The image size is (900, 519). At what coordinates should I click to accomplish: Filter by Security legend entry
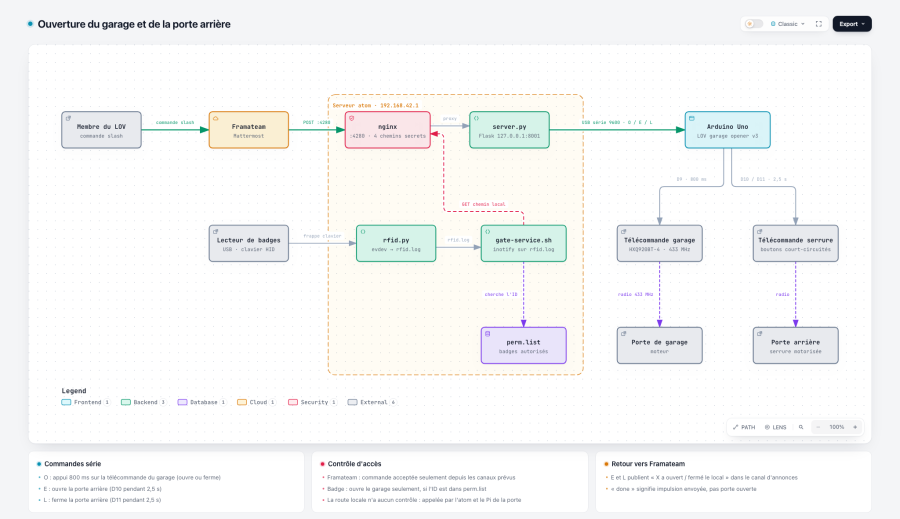(313, 402)
